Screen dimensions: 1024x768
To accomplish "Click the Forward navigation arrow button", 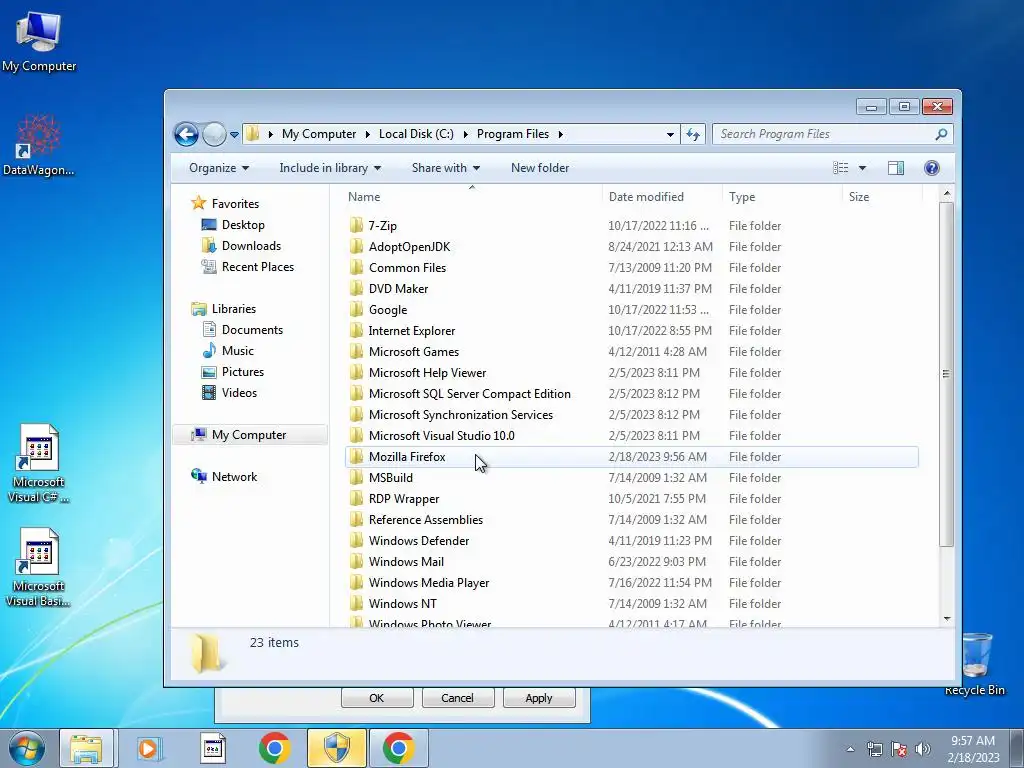I will (x=214, y=135).
